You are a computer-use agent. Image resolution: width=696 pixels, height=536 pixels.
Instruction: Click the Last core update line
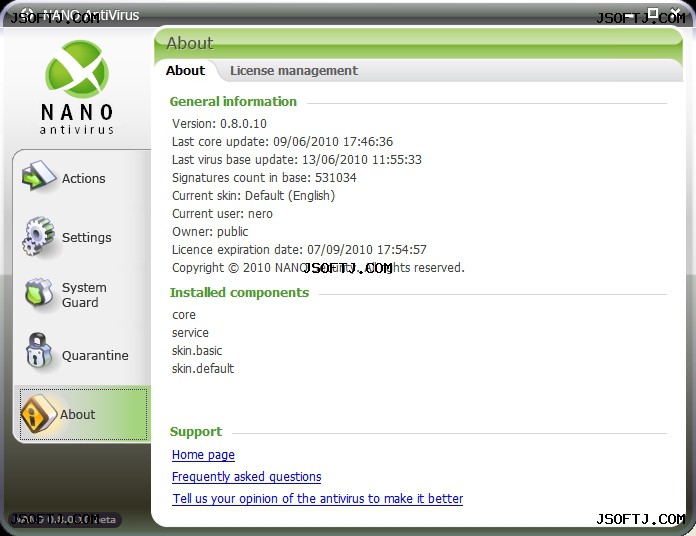[x=282, y=142]
